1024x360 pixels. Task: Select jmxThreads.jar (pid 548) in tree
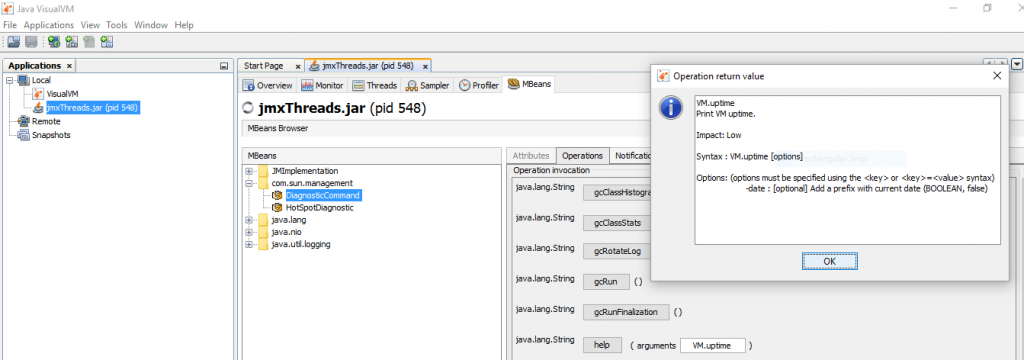coord(92,108)
